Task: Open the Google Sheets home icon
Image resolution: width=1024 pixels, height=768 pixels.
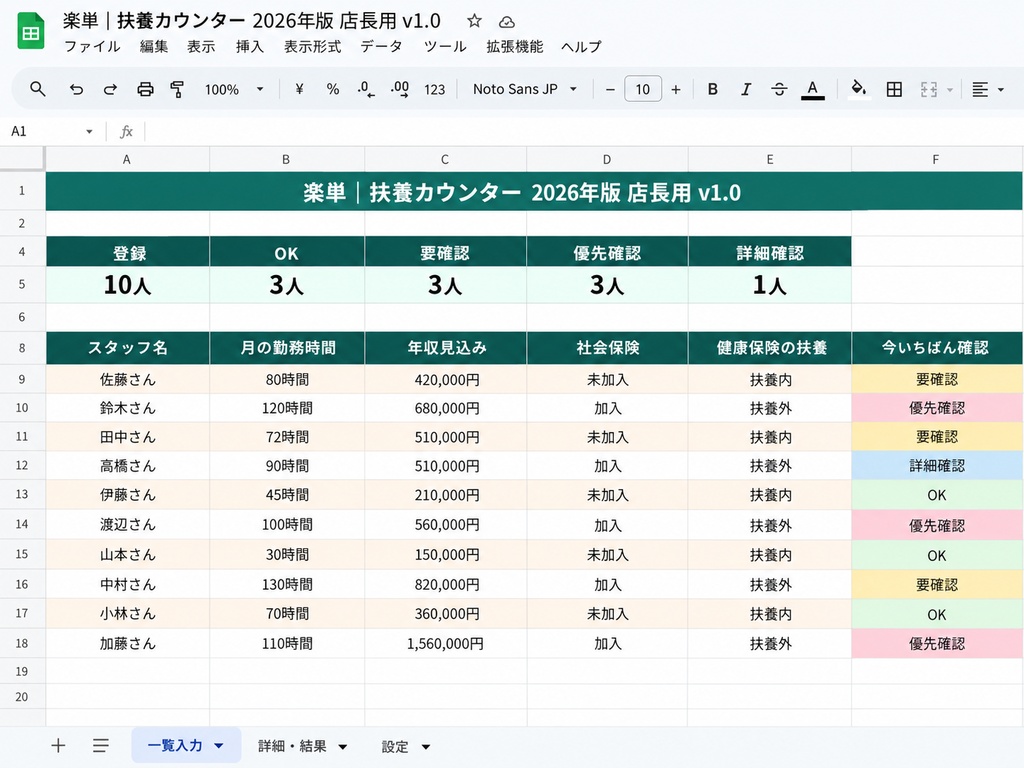Action: [x=31, y=31]
